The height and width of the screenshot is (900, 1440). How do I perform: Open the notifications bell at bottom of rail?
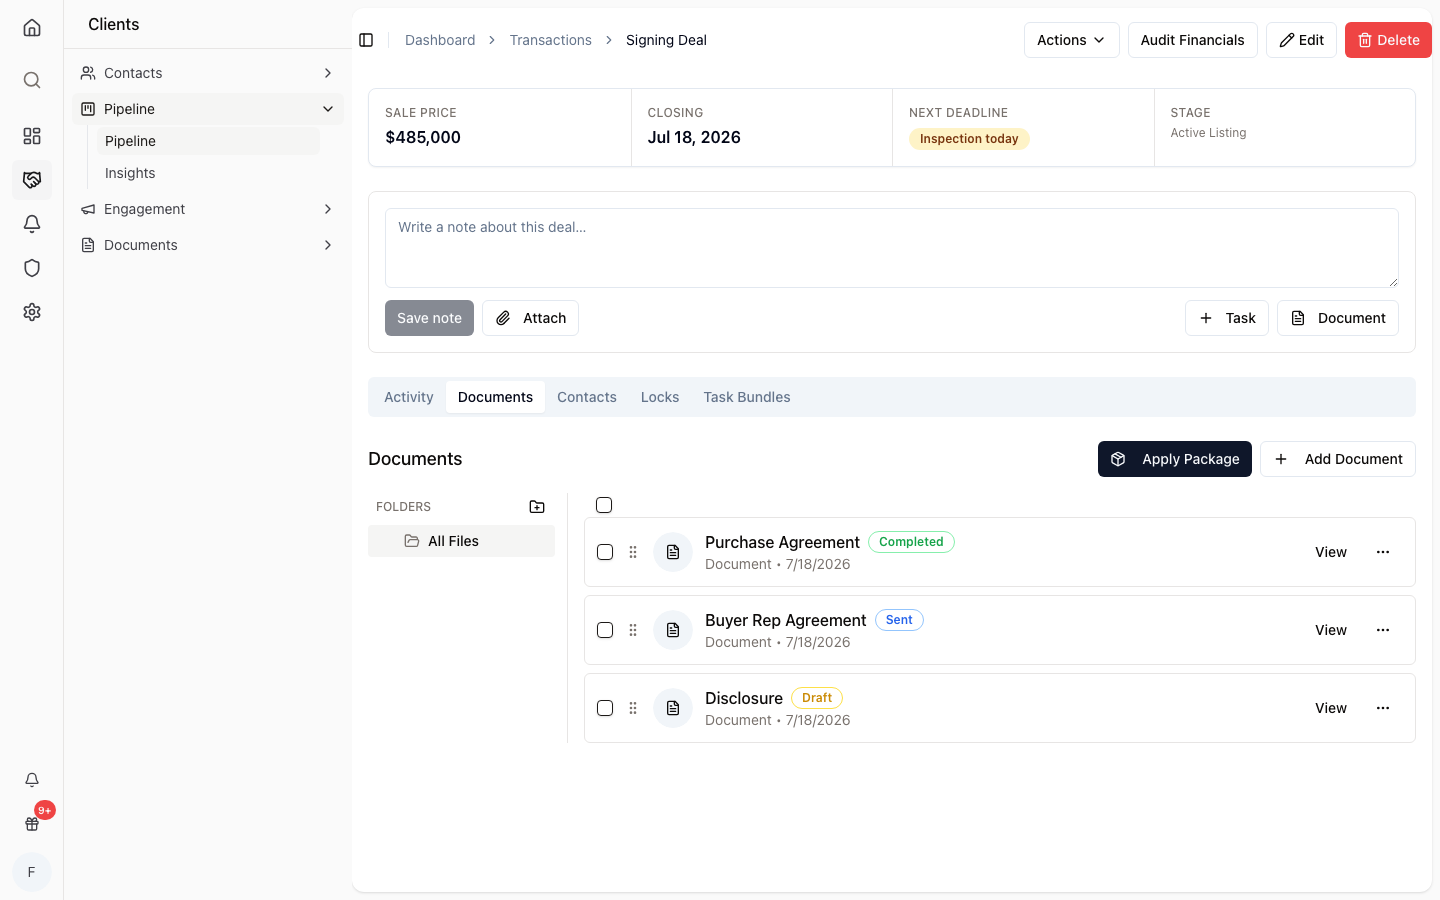(32, 780)
